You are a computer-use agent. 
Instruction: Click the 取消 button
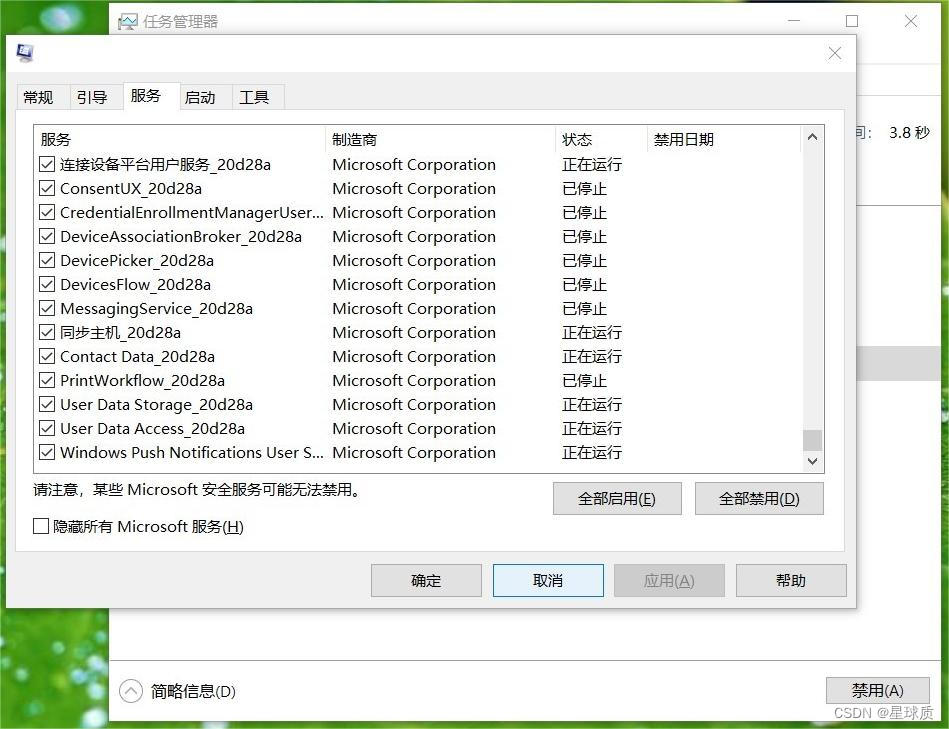(x=548, y=581)
